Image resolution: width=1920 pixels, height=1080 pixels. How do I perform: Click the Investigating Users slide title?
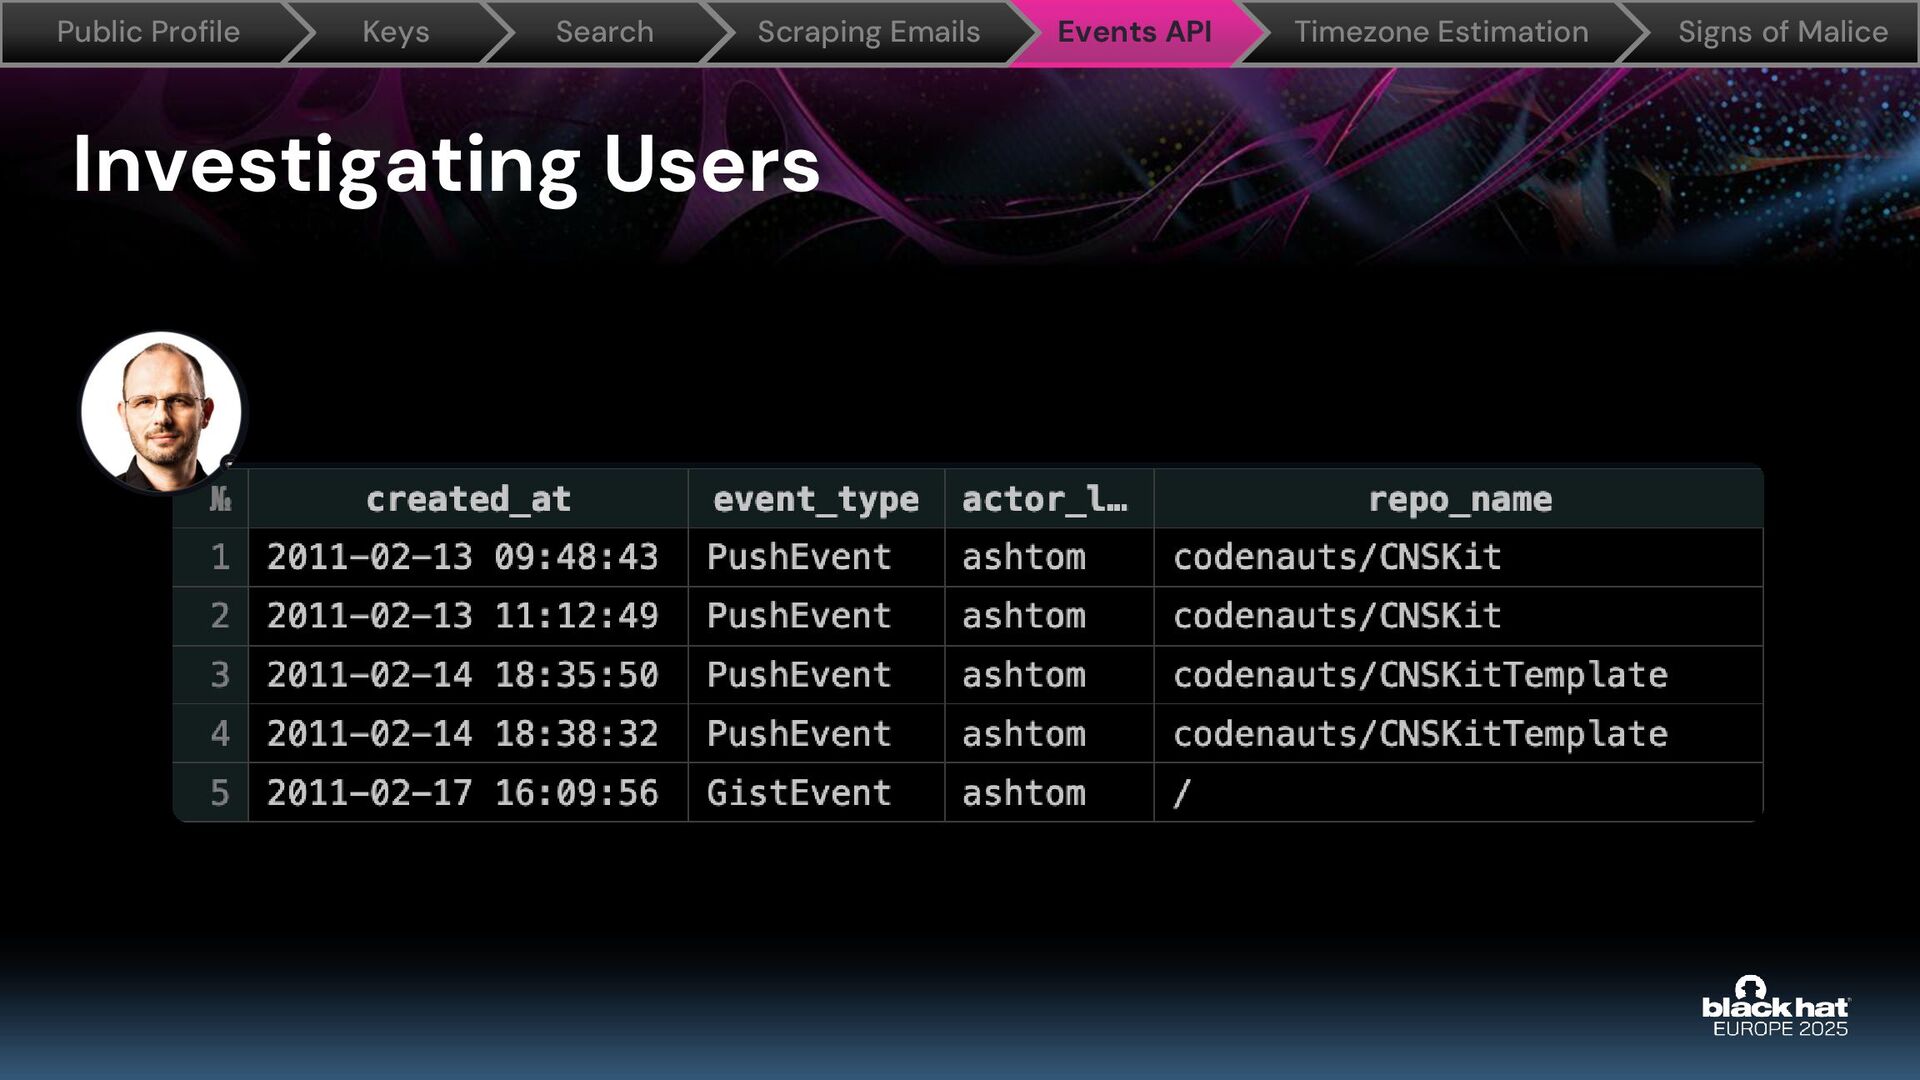point(446,165)
